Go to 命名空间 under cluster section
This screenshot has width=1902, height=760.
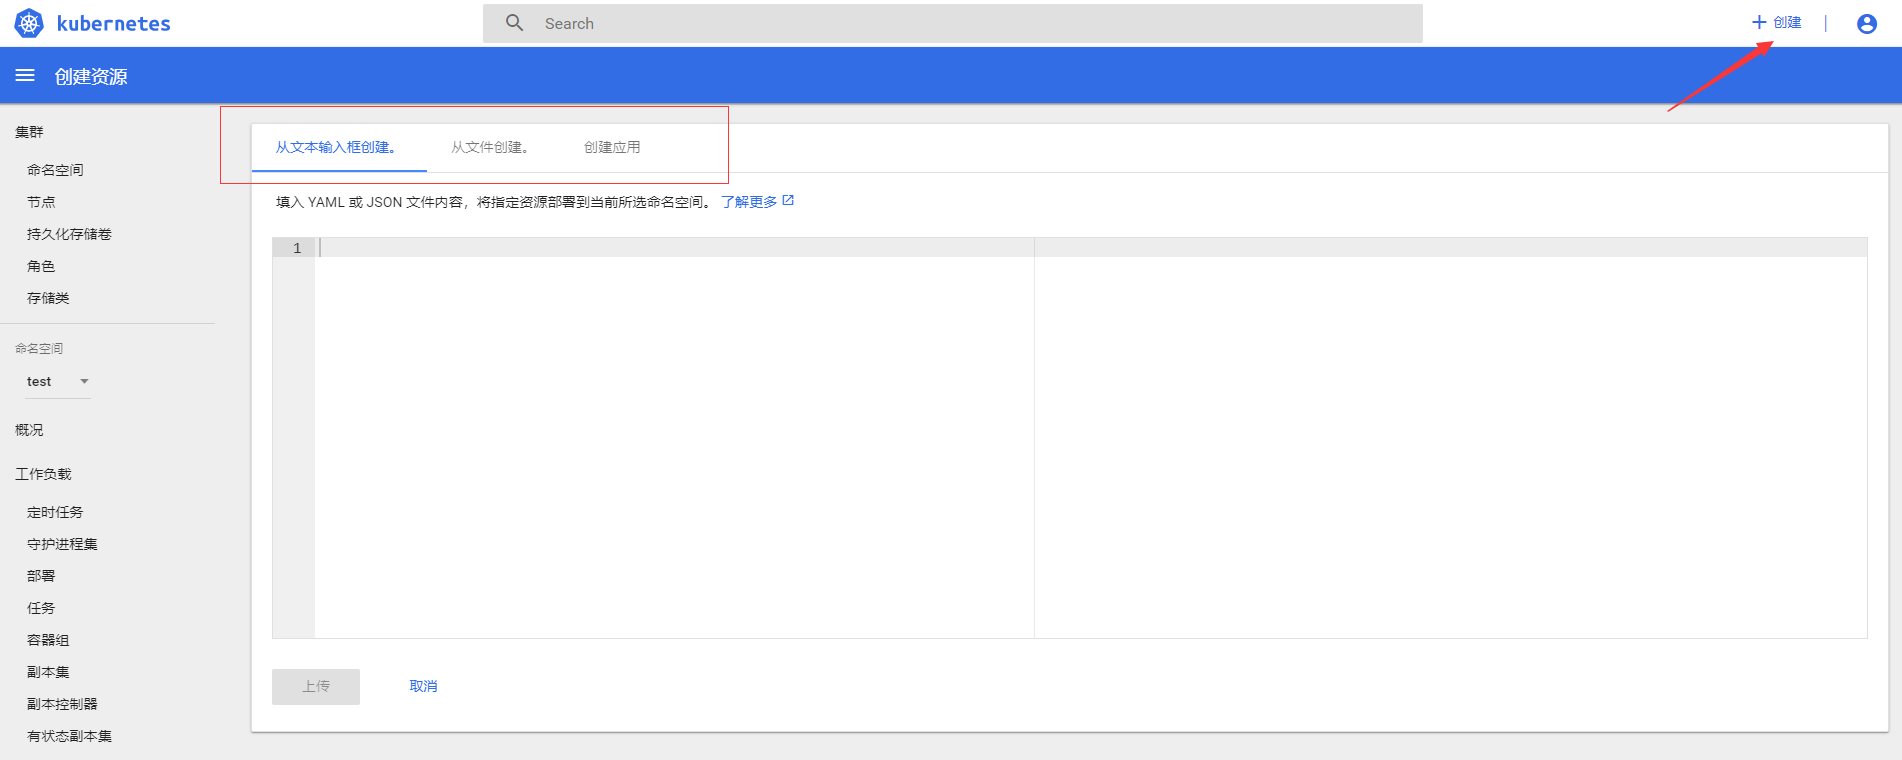[55, 170]
